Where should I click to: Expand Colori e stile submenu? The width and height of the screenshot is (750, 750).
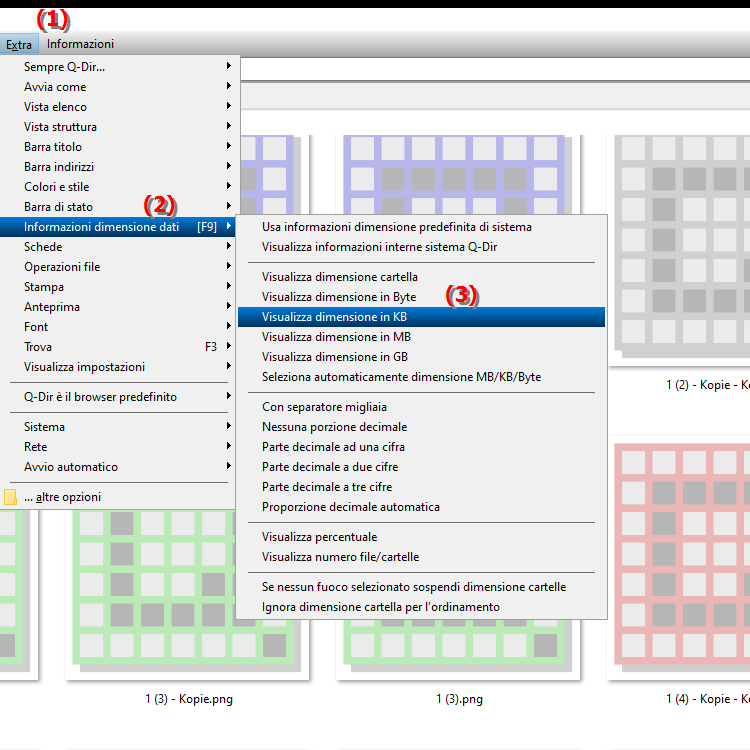[118, 187]
